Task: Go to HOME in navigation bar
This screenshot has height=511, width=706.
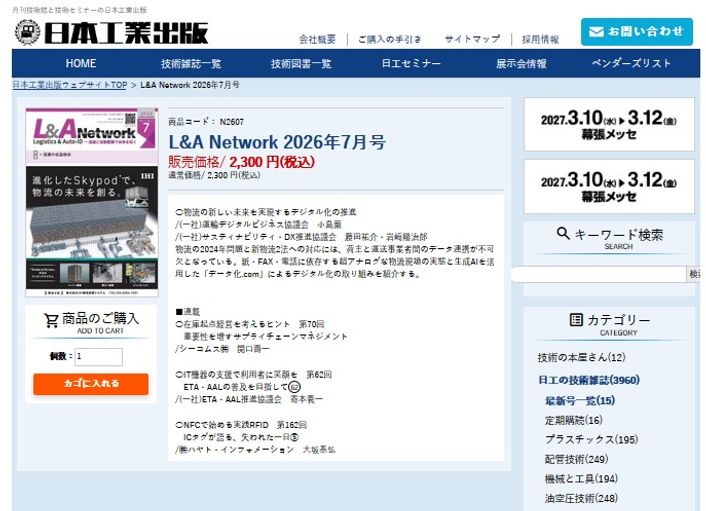Action: [81, 63]
